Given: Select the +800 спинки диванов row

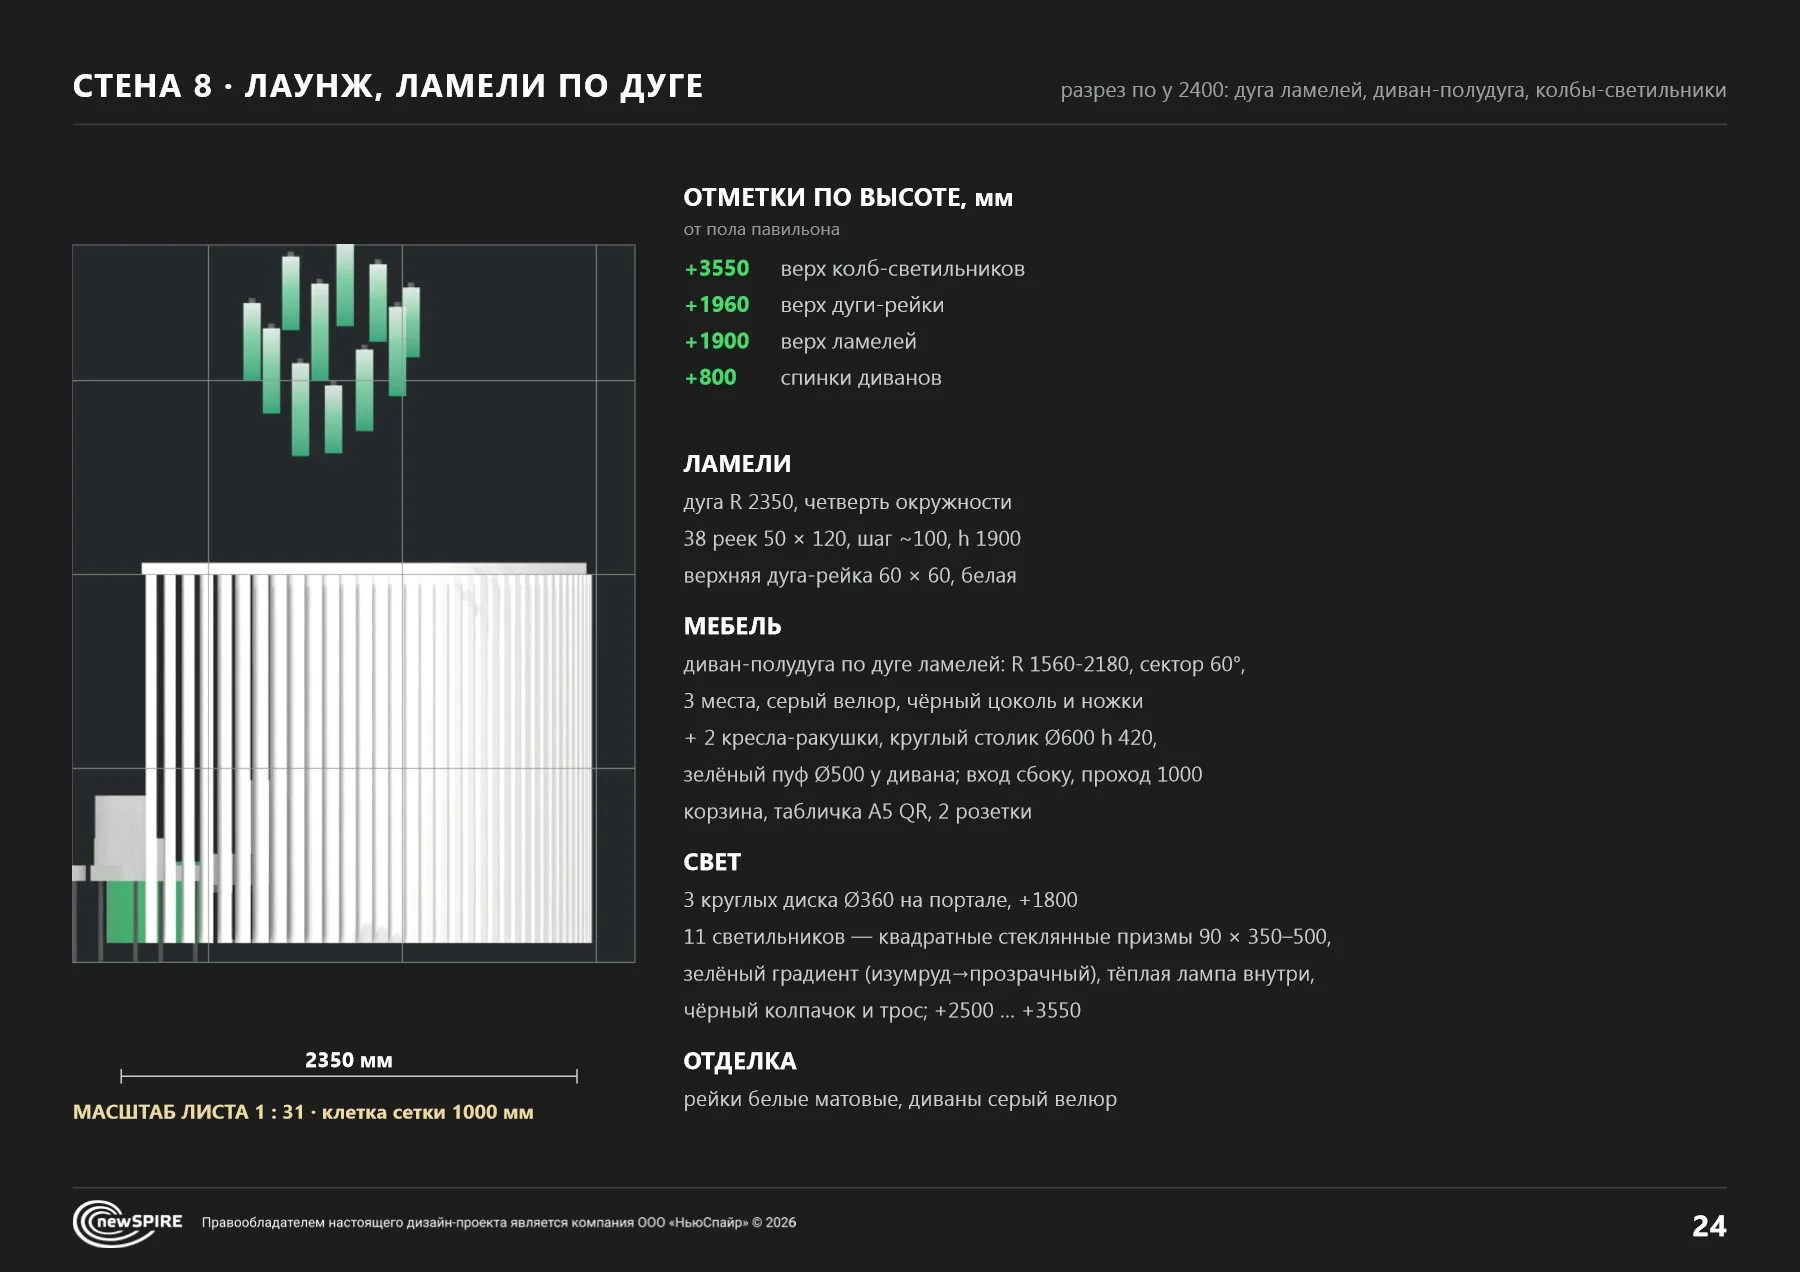Looking at the screenshot, I should point(813,378).
